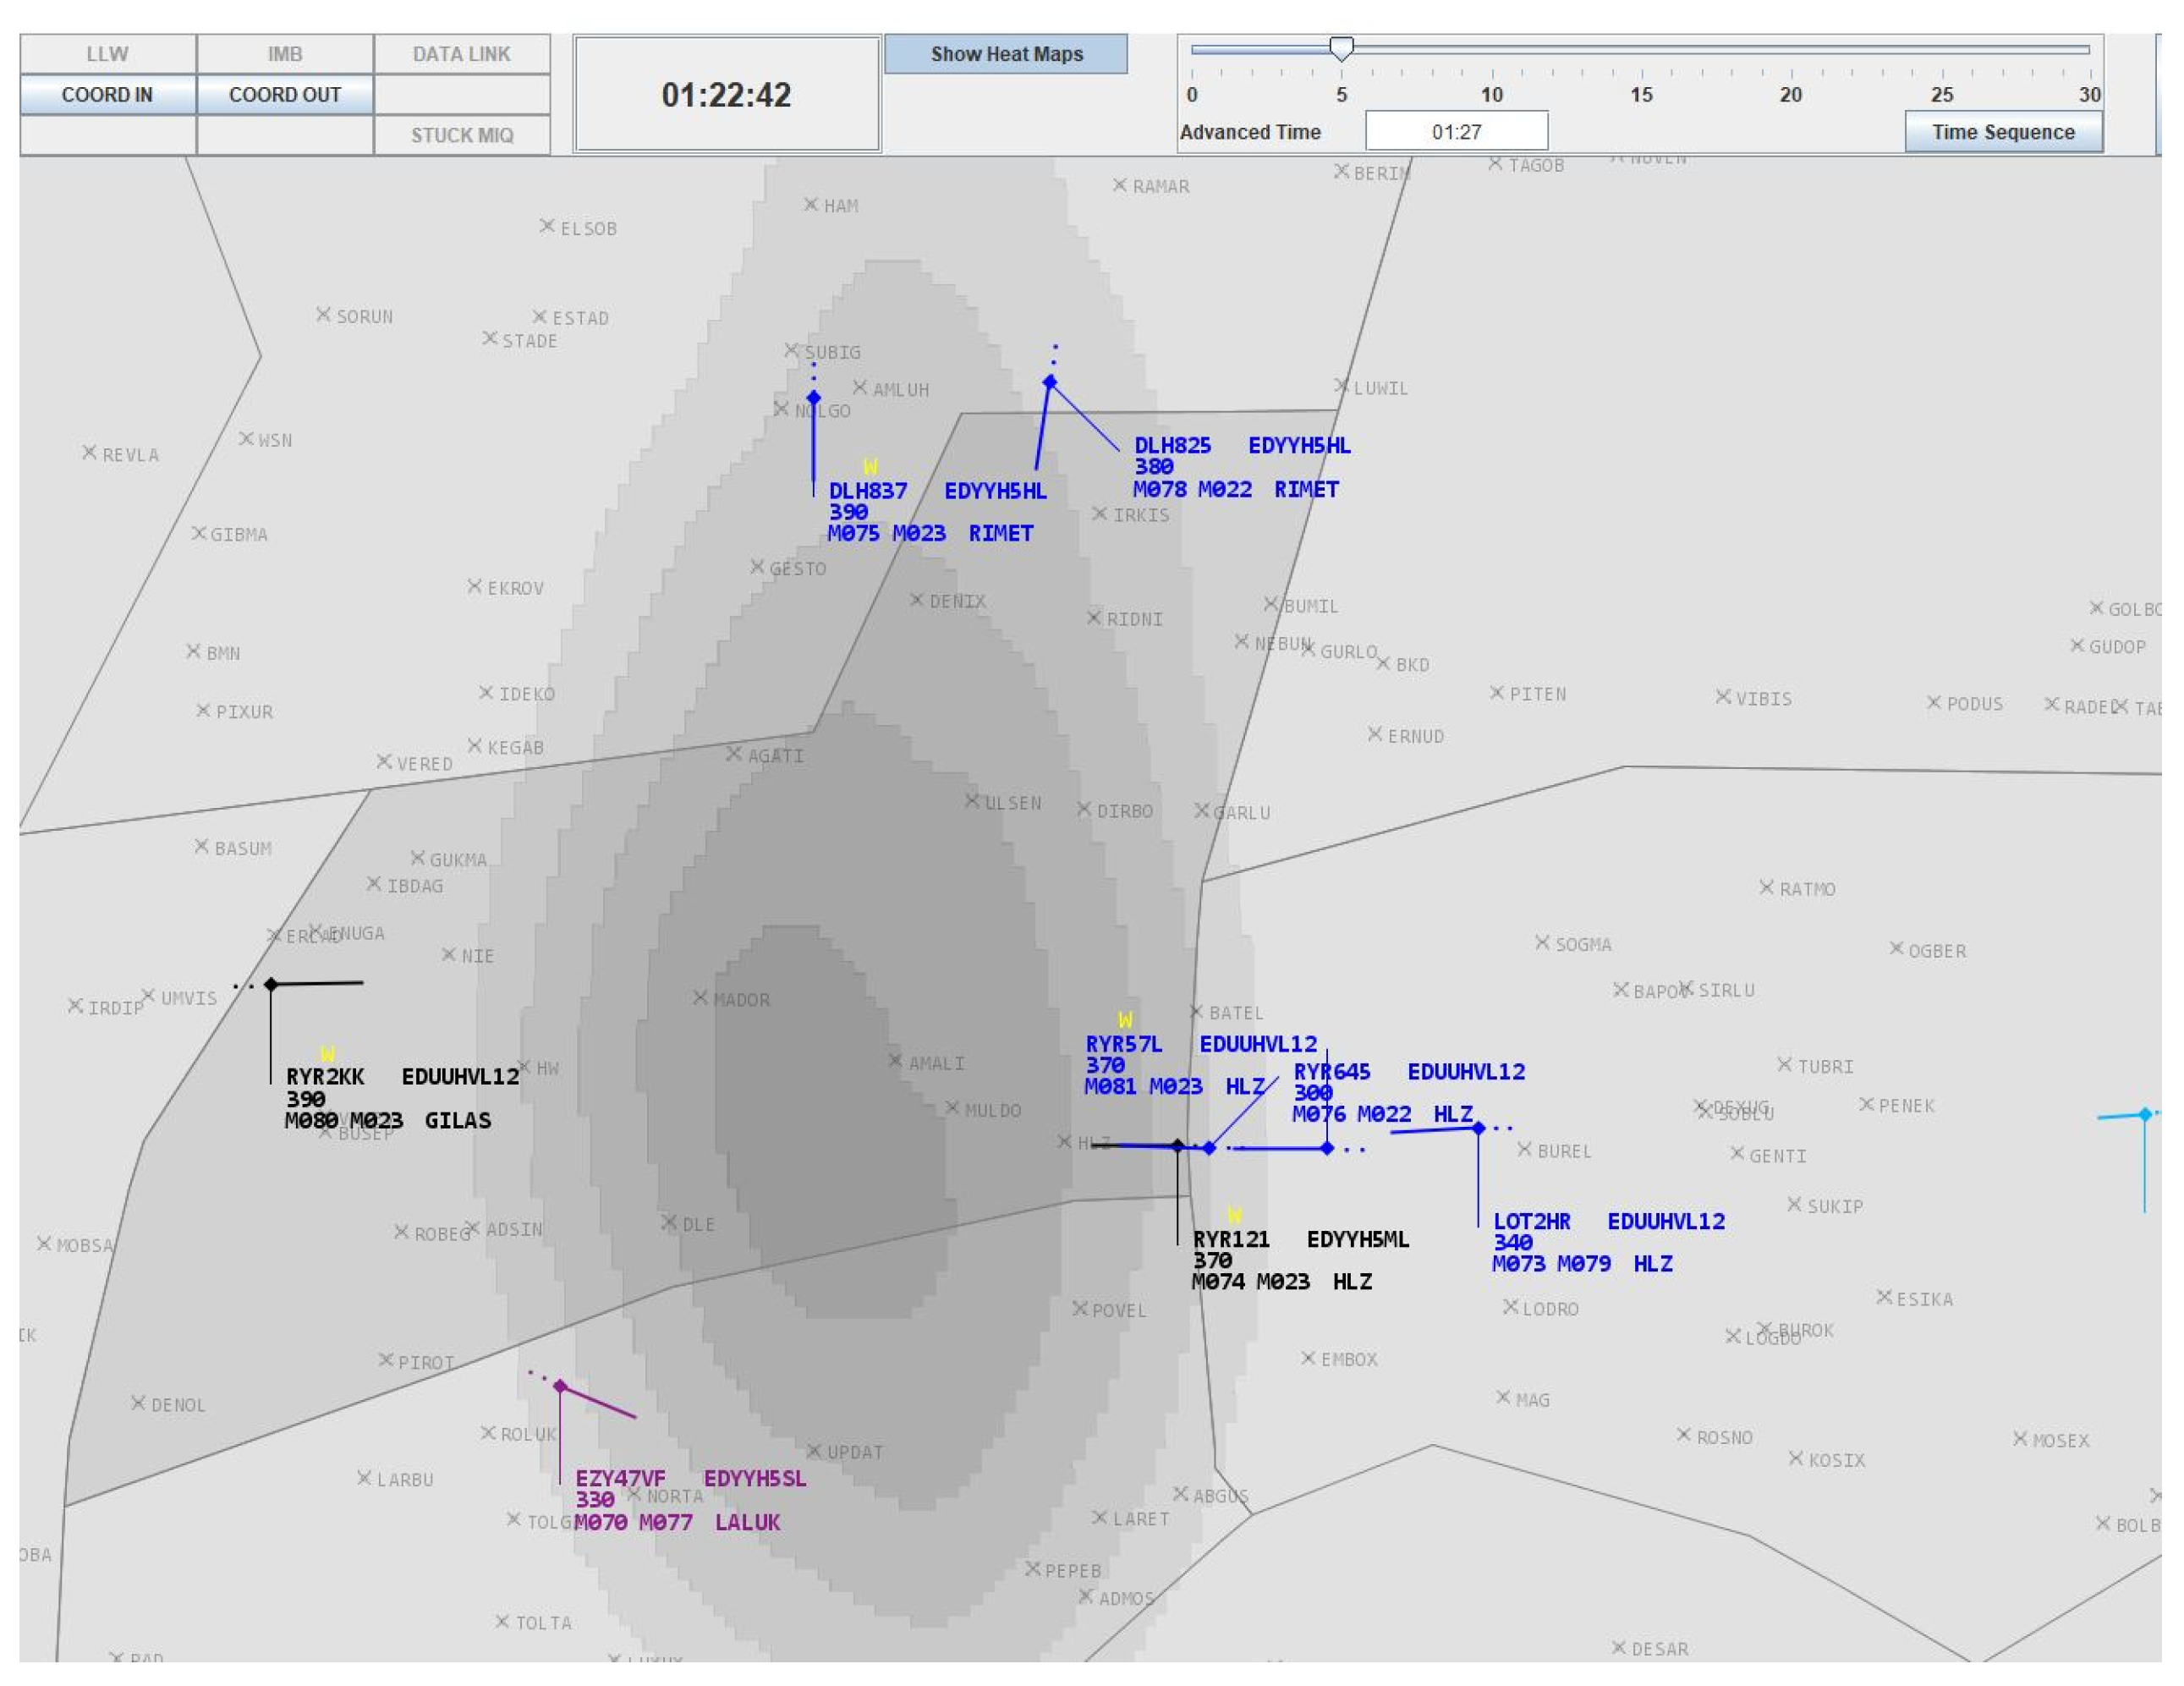The image size is (2184, 1686).
Task: Open the LLW tab
Action: pos(107,54)
